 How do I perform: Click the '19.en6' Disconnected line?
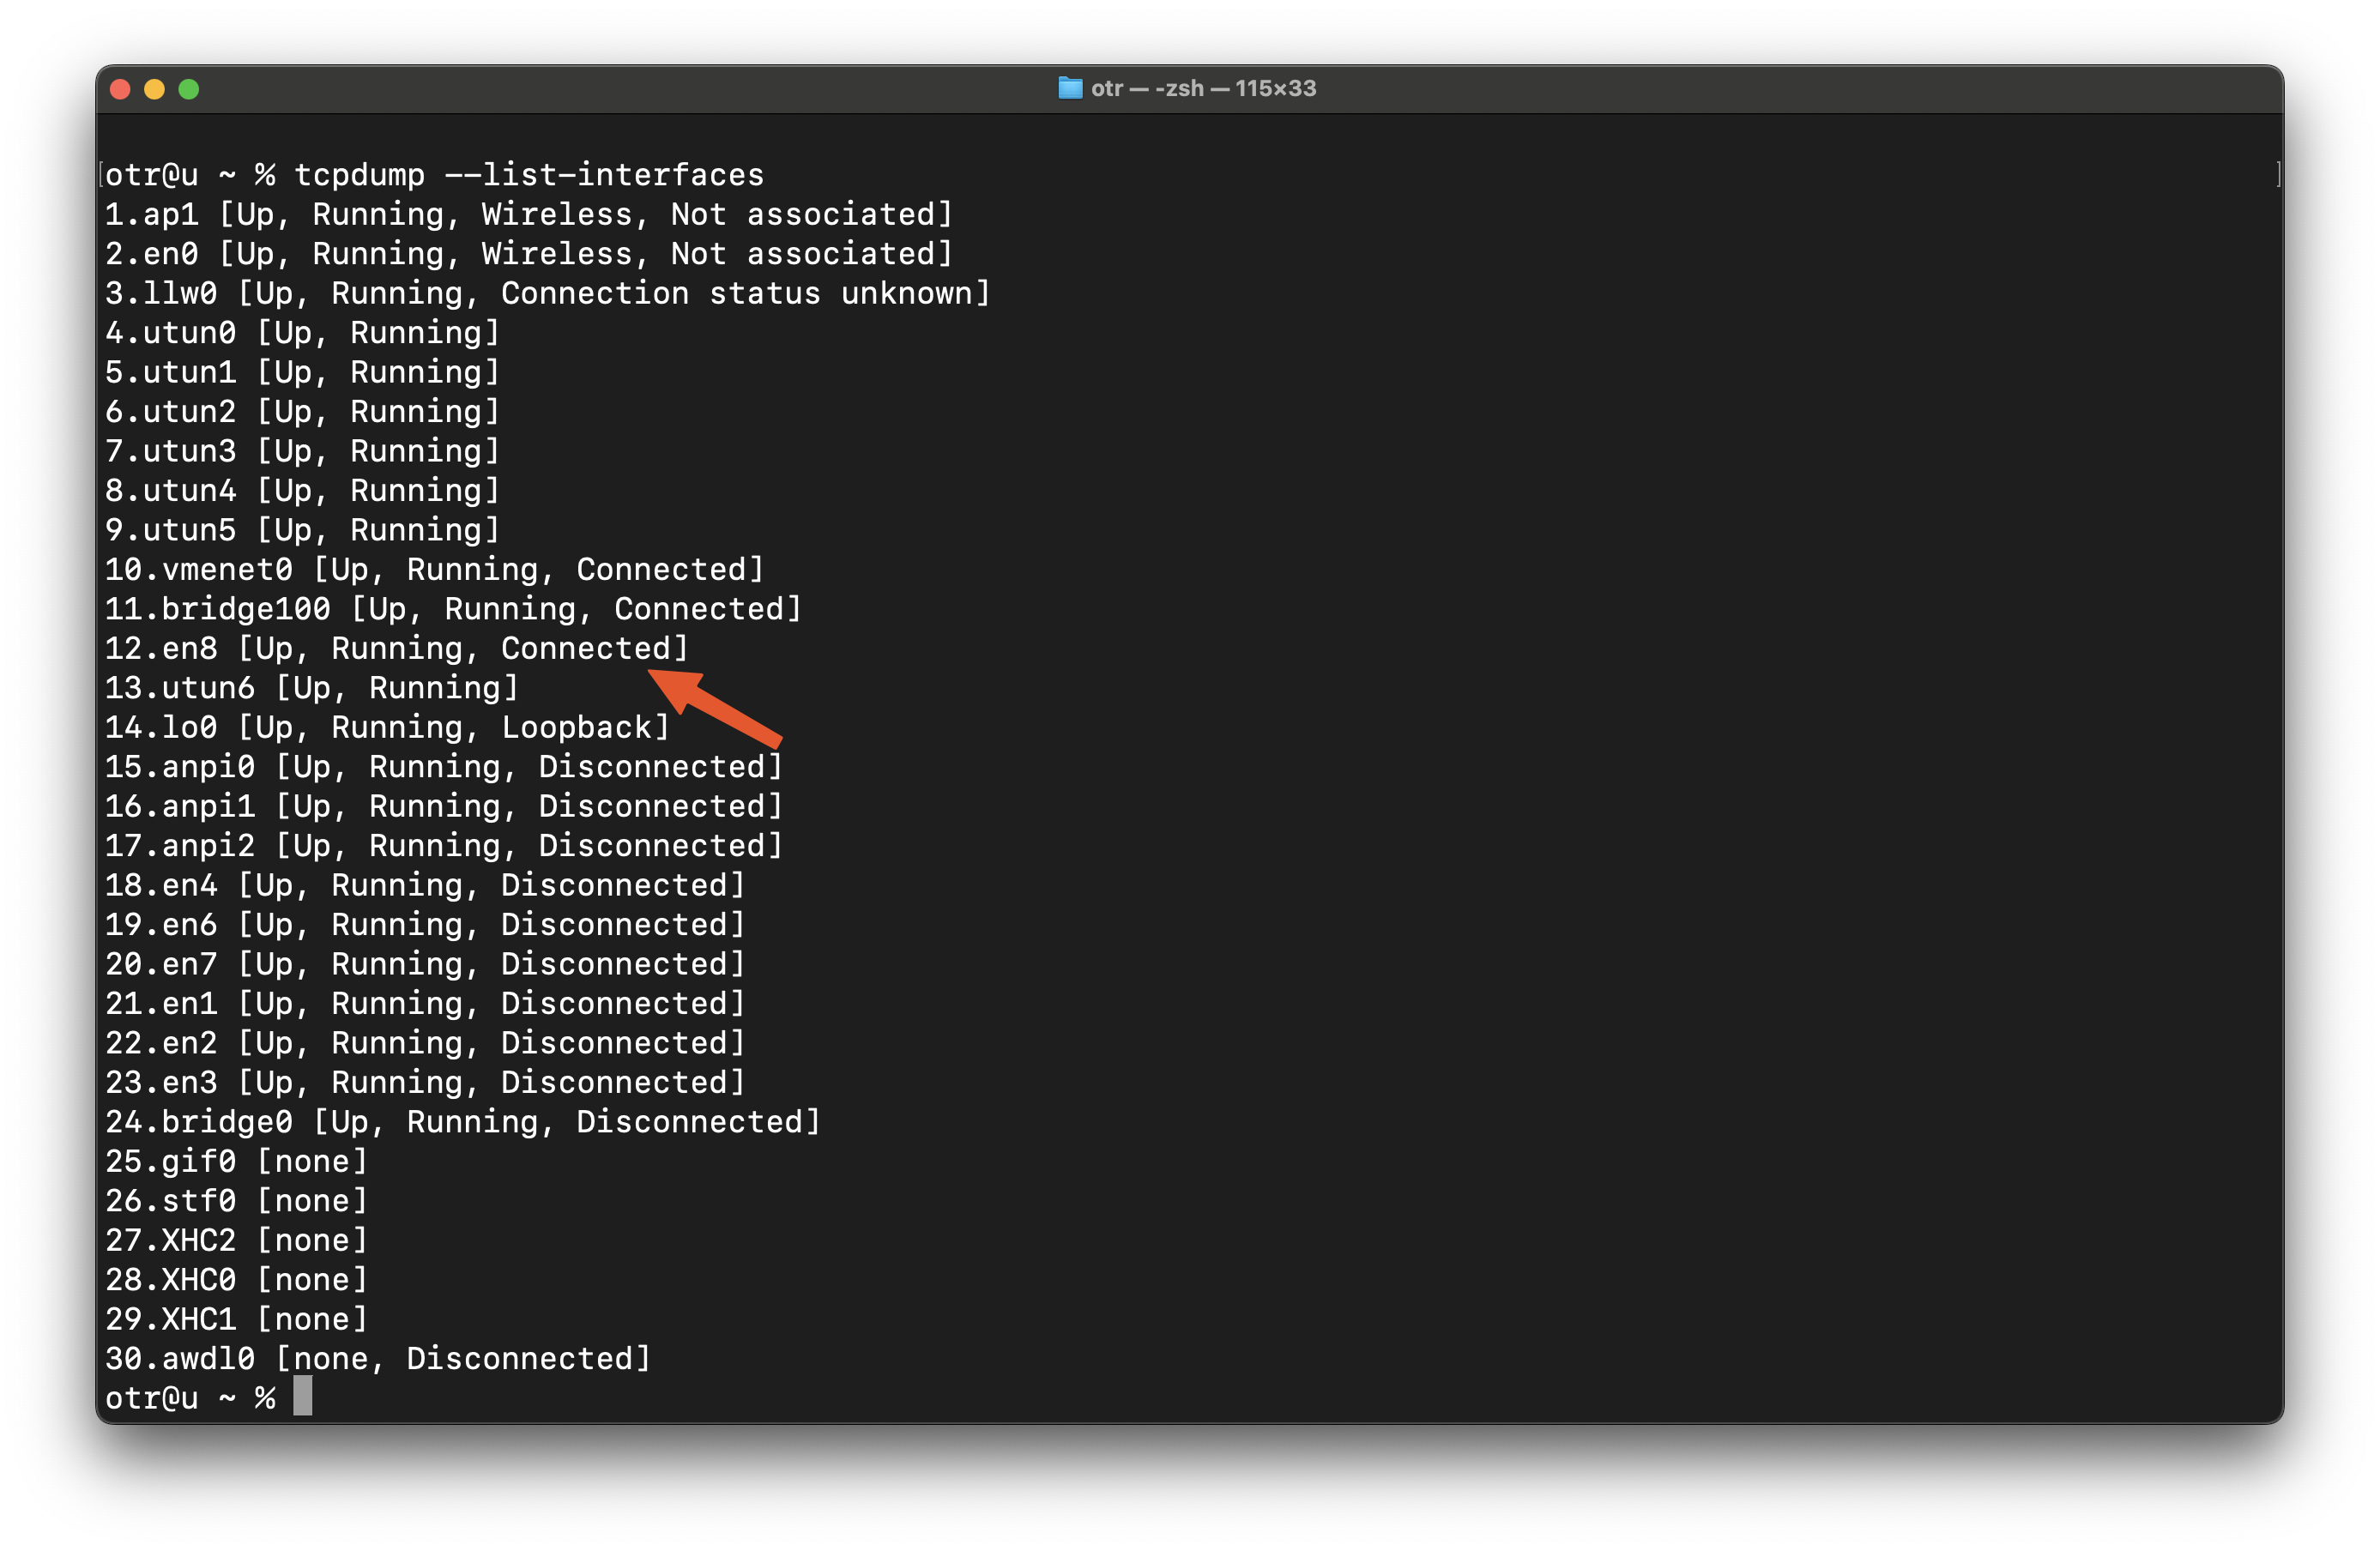426,925
